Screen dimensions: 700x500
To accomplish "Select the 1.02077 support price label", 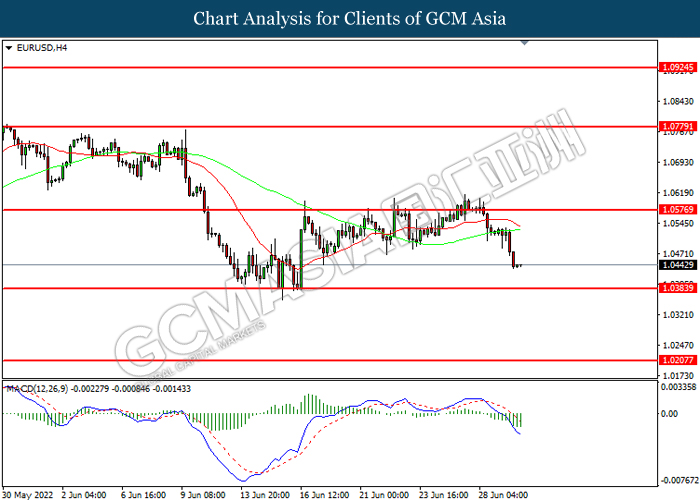I will tap(678, 360).
